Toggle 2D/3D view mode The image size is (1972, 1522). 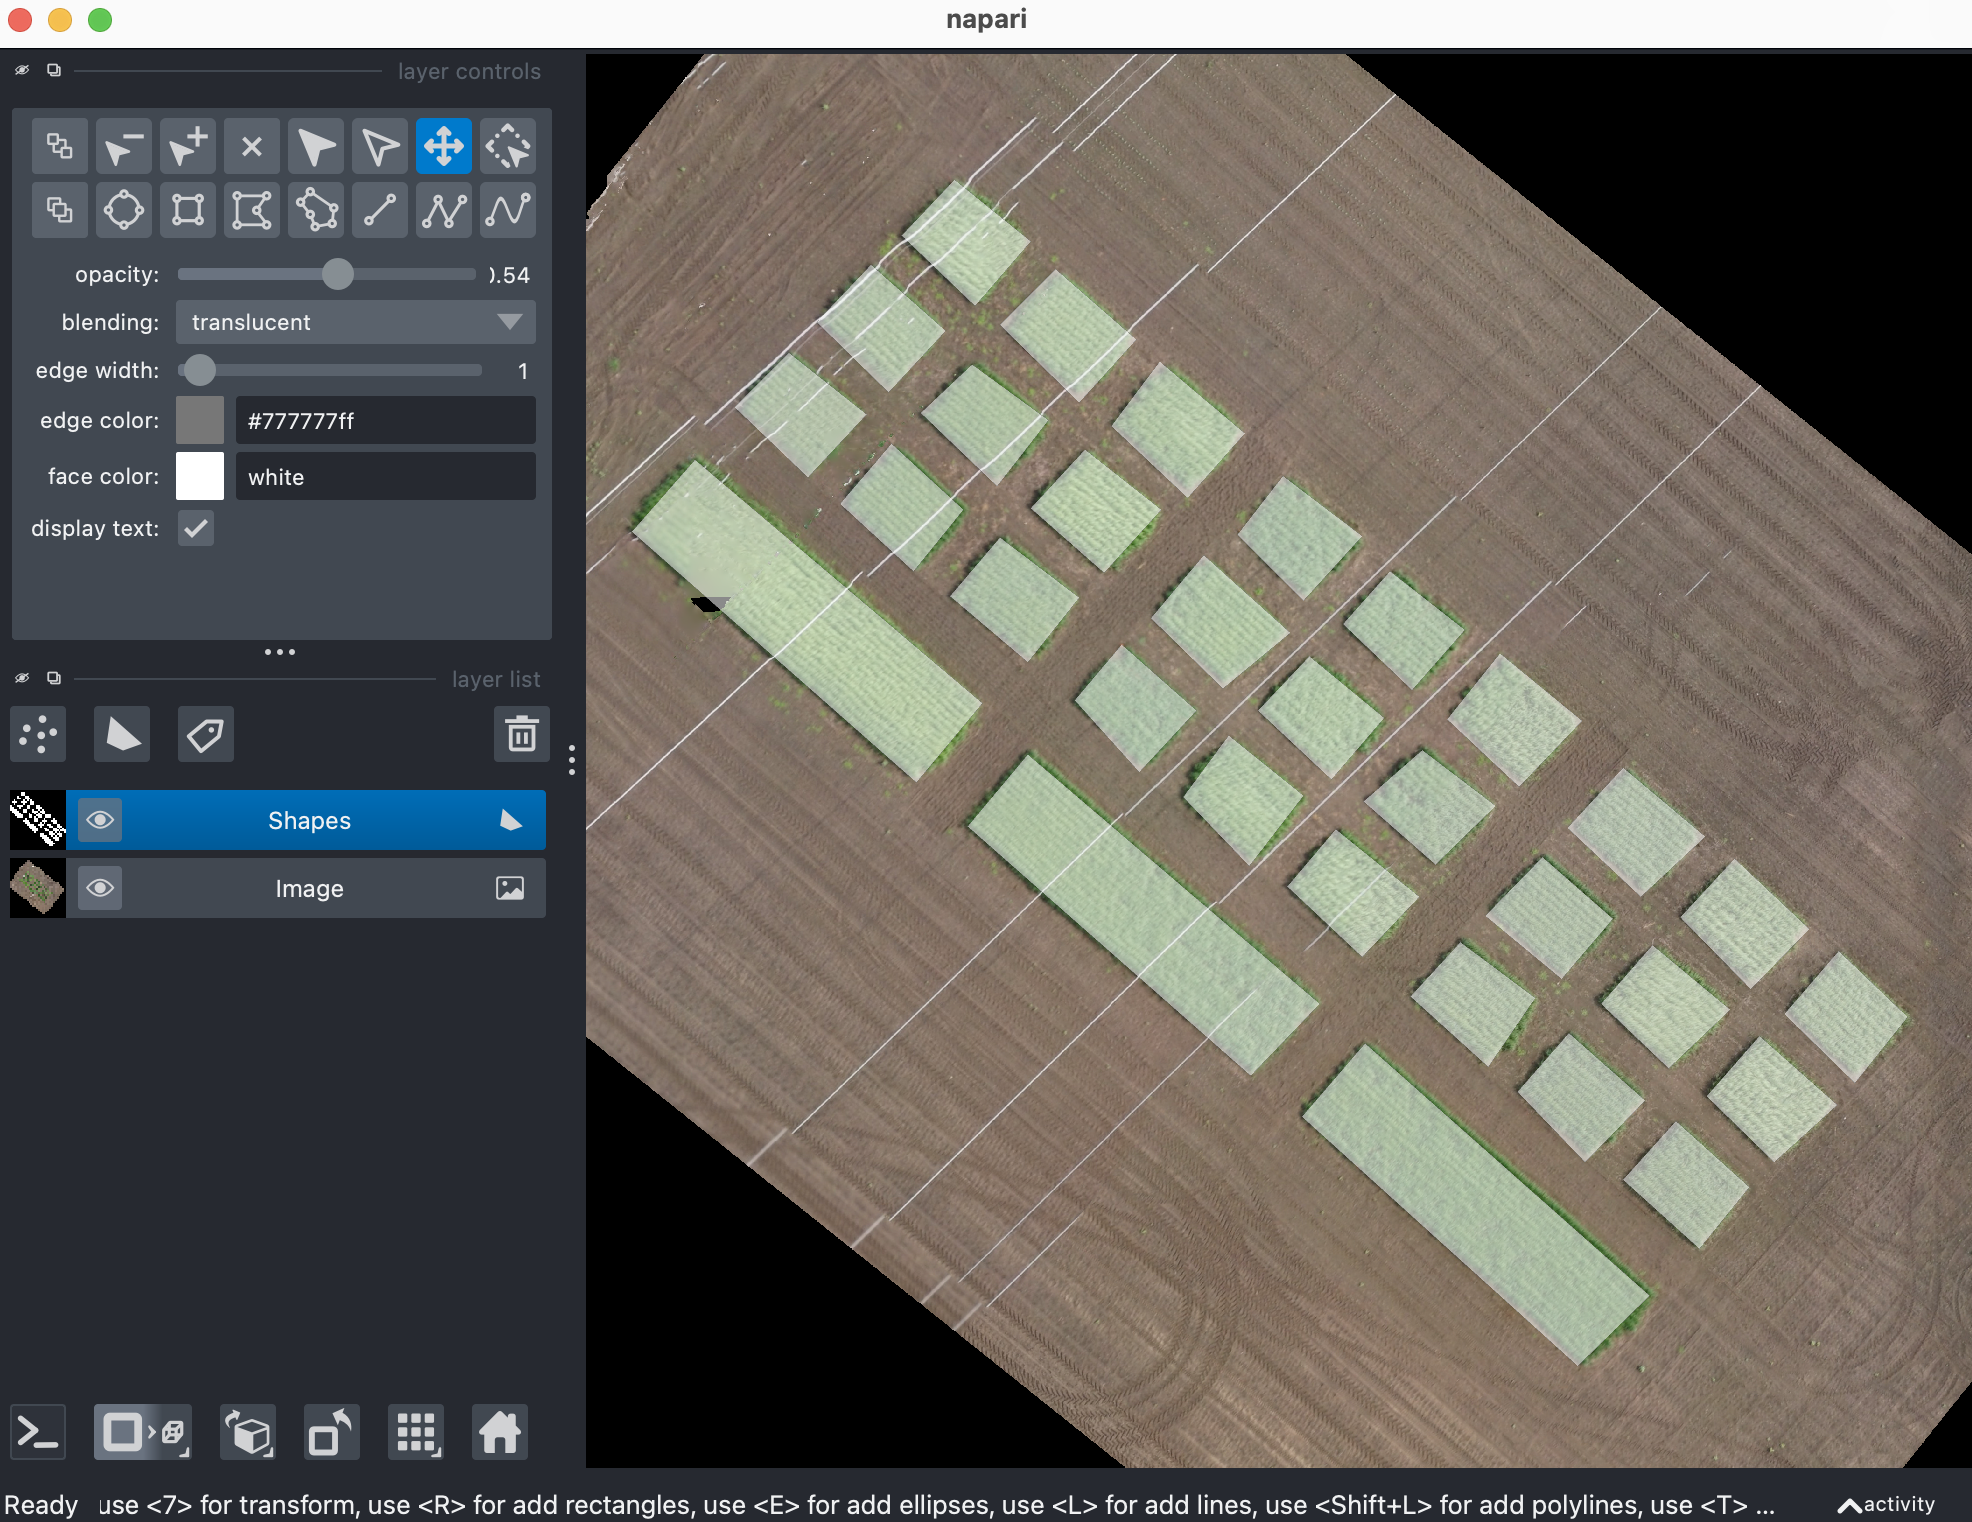click(x=143, y=1433)
